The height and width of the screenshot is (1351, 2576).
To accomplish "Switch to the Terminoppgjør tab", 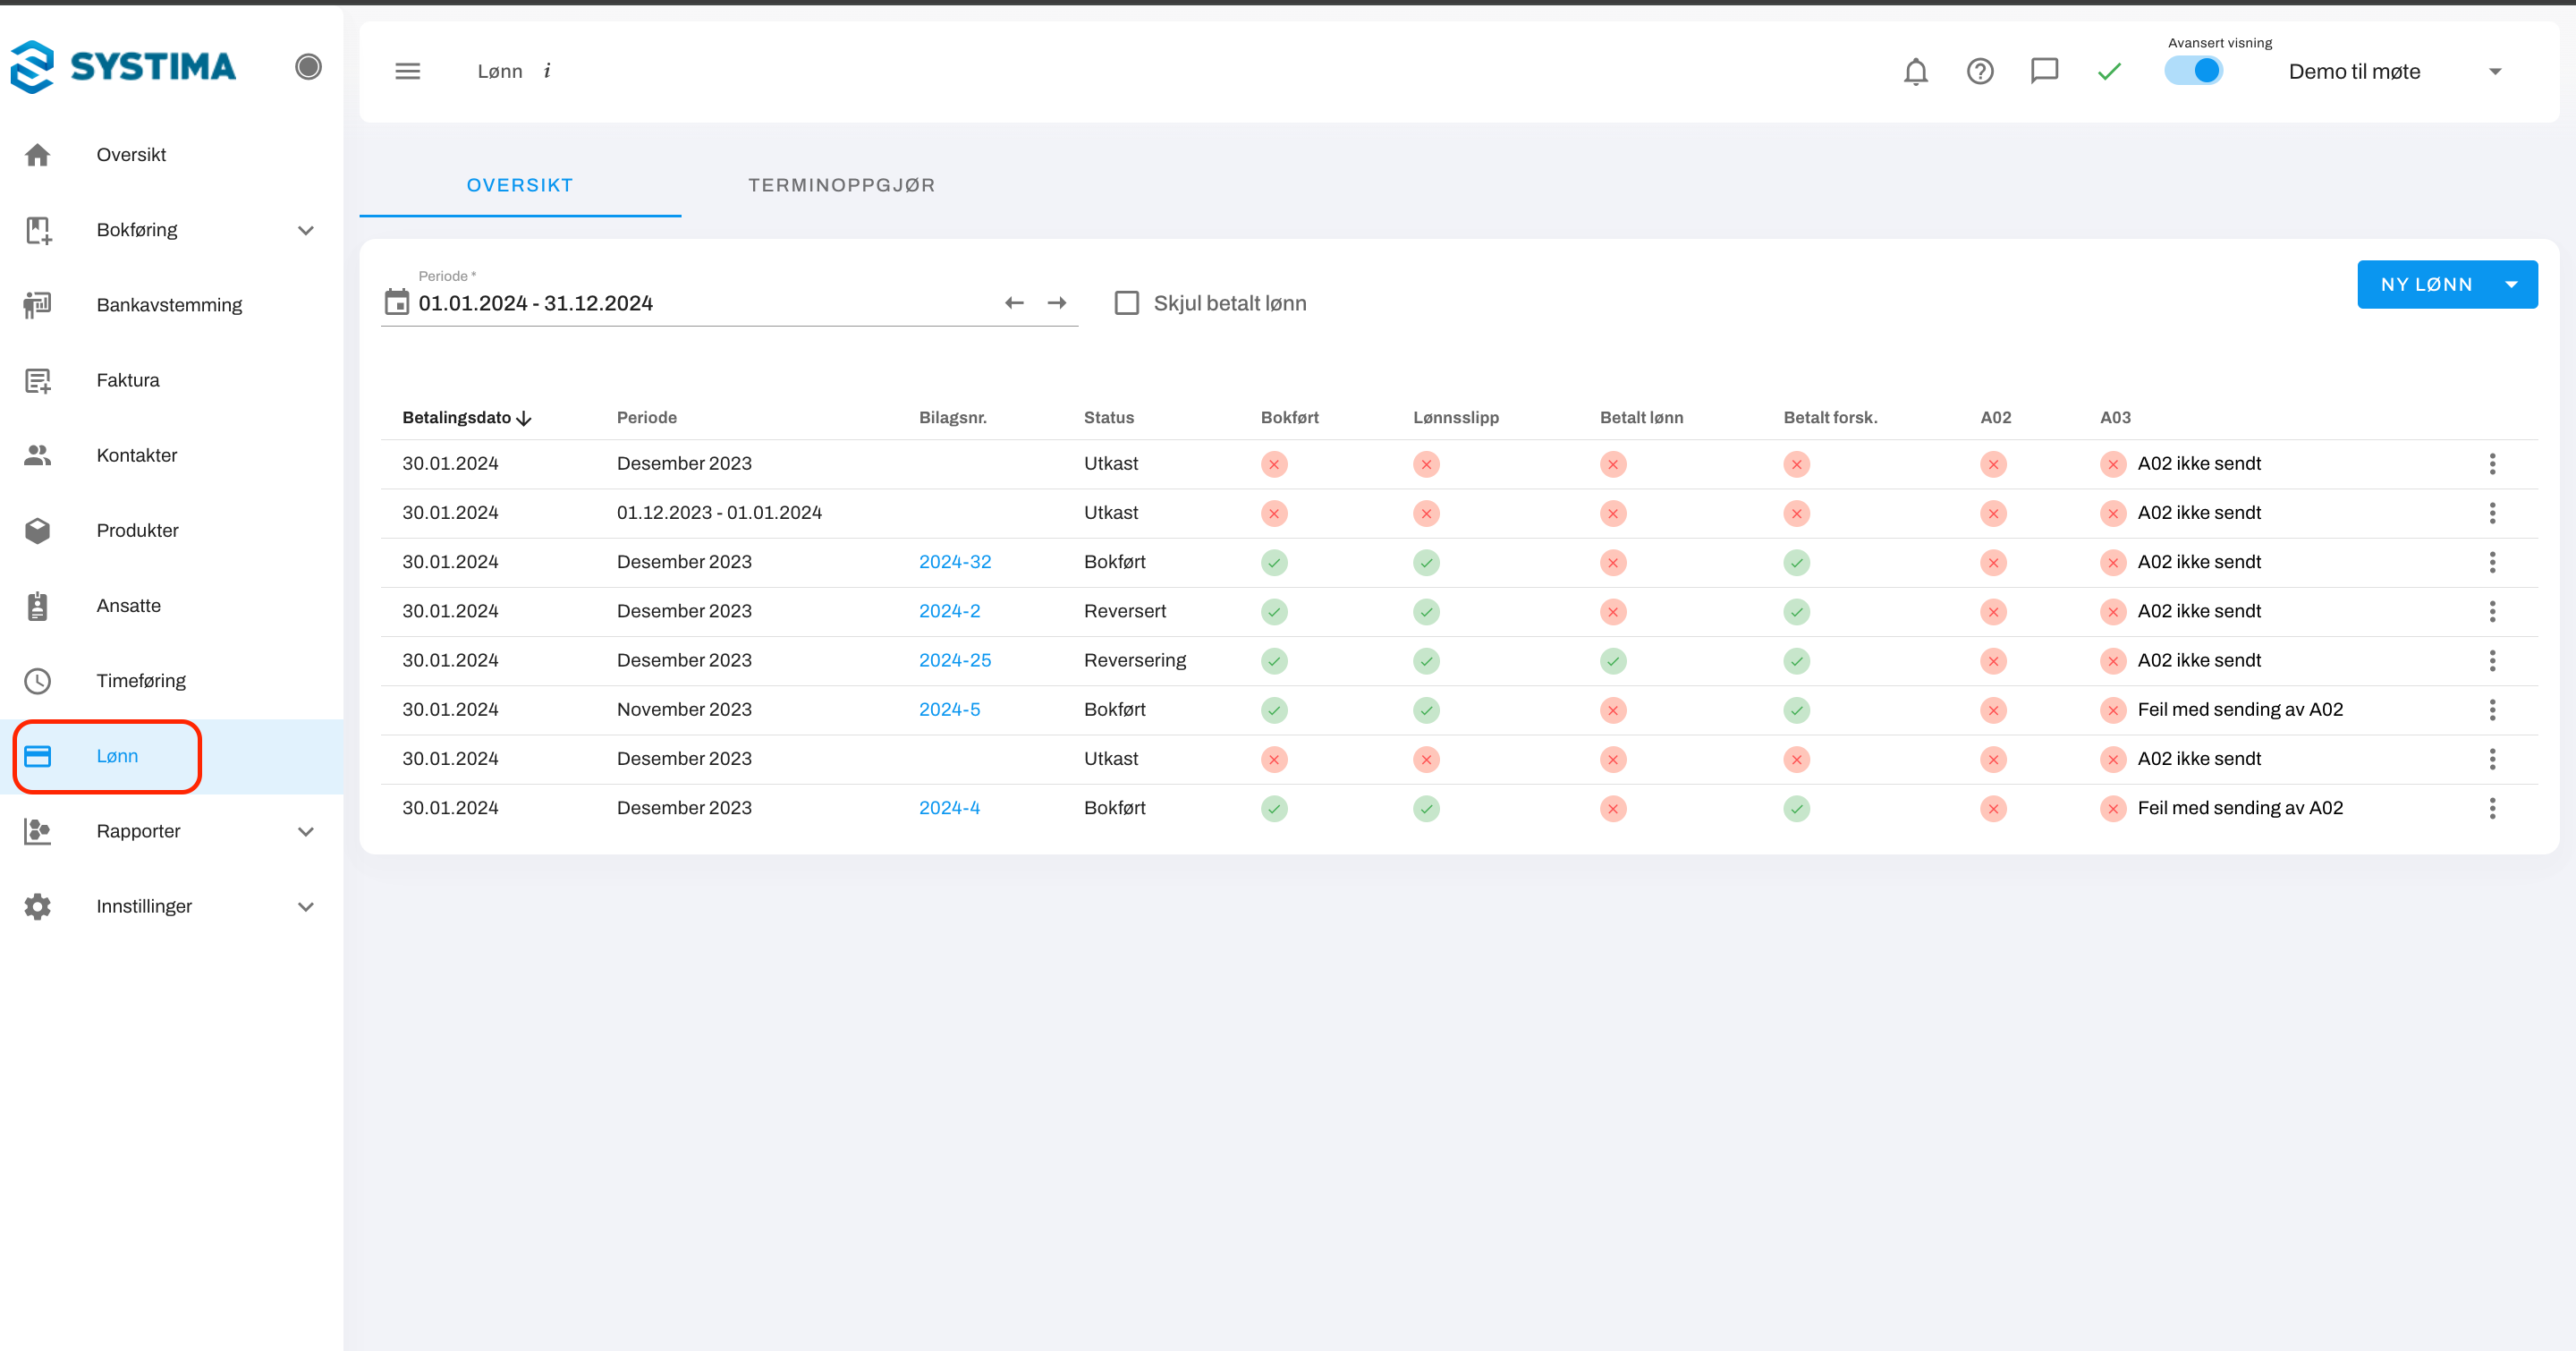I will pyautogui.click(x=841, y=185).
